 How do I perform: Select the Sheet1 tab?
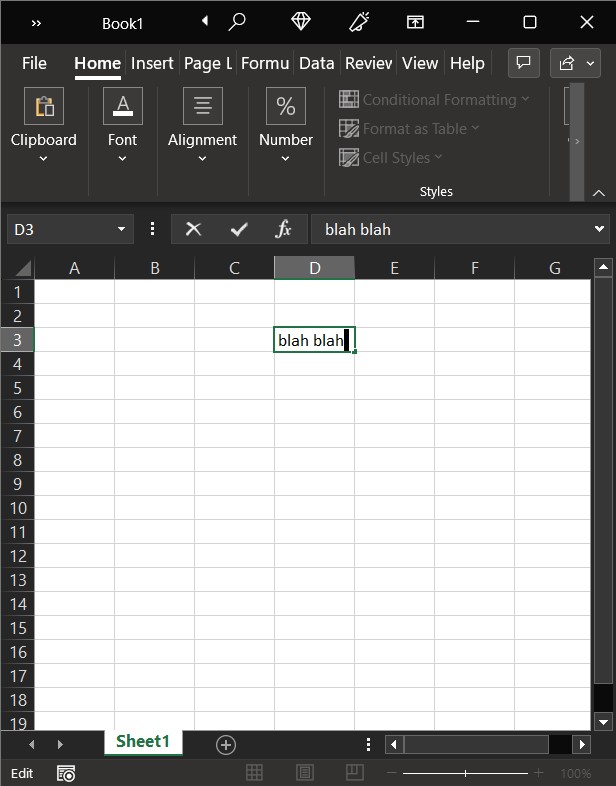(x=143, y=741)
